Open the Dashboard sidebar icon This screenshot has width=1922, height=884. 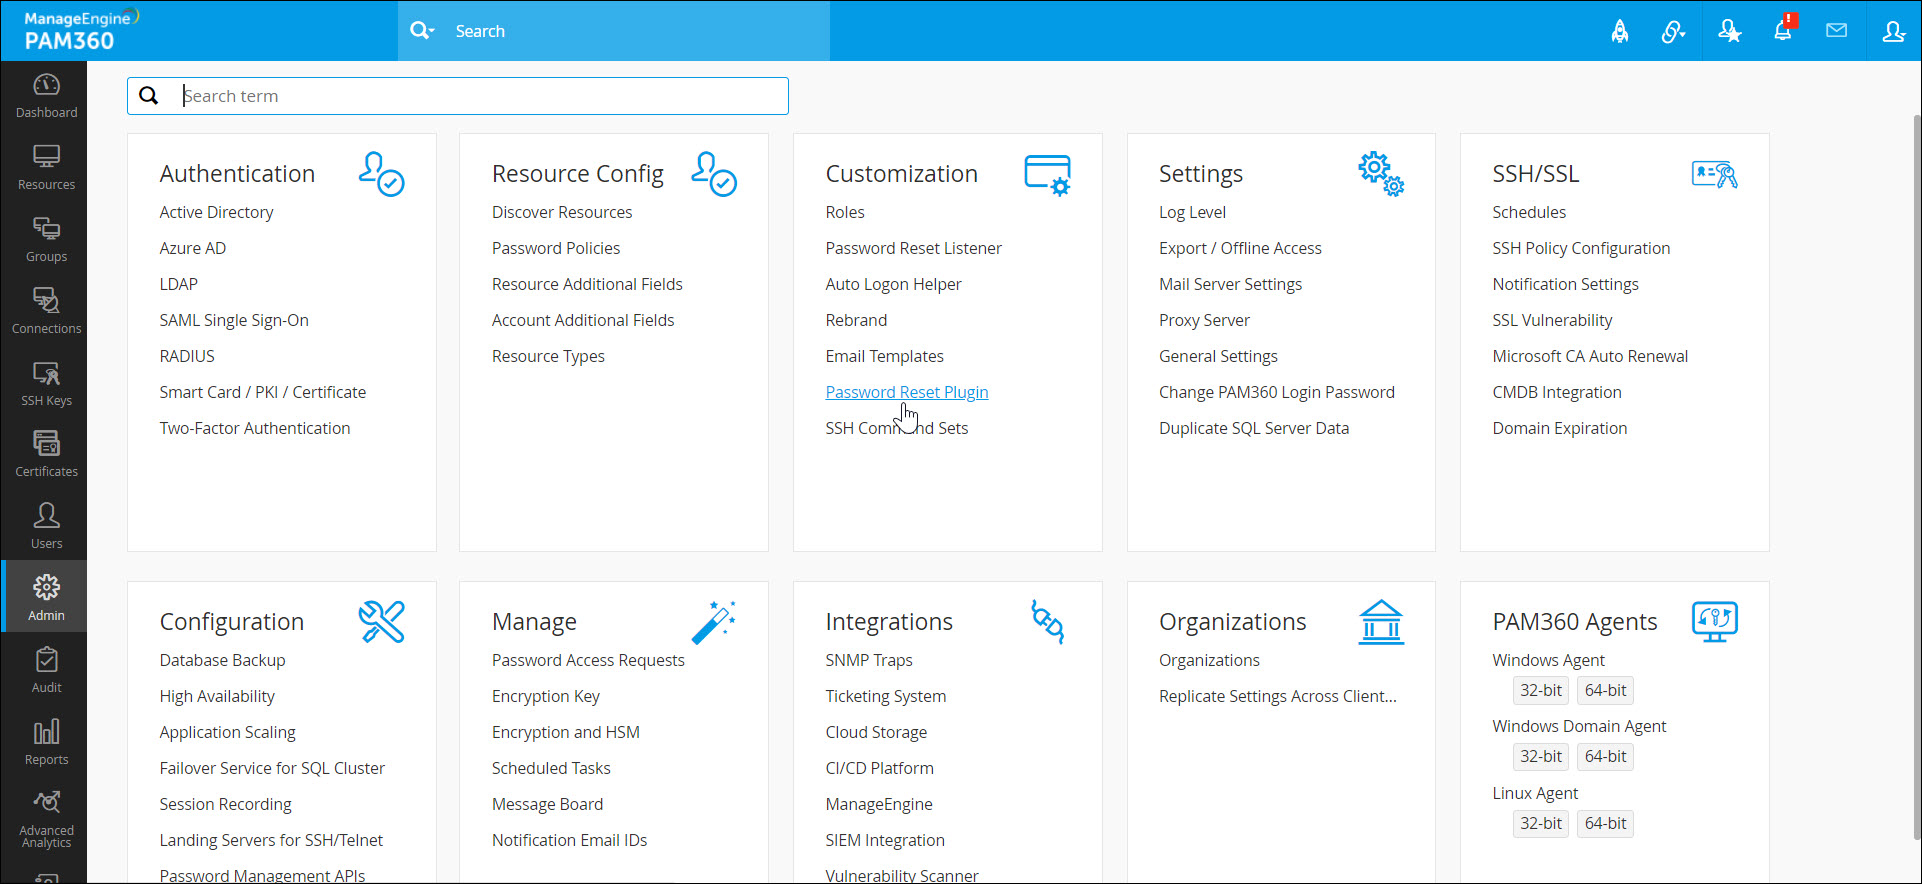point(46,96)
